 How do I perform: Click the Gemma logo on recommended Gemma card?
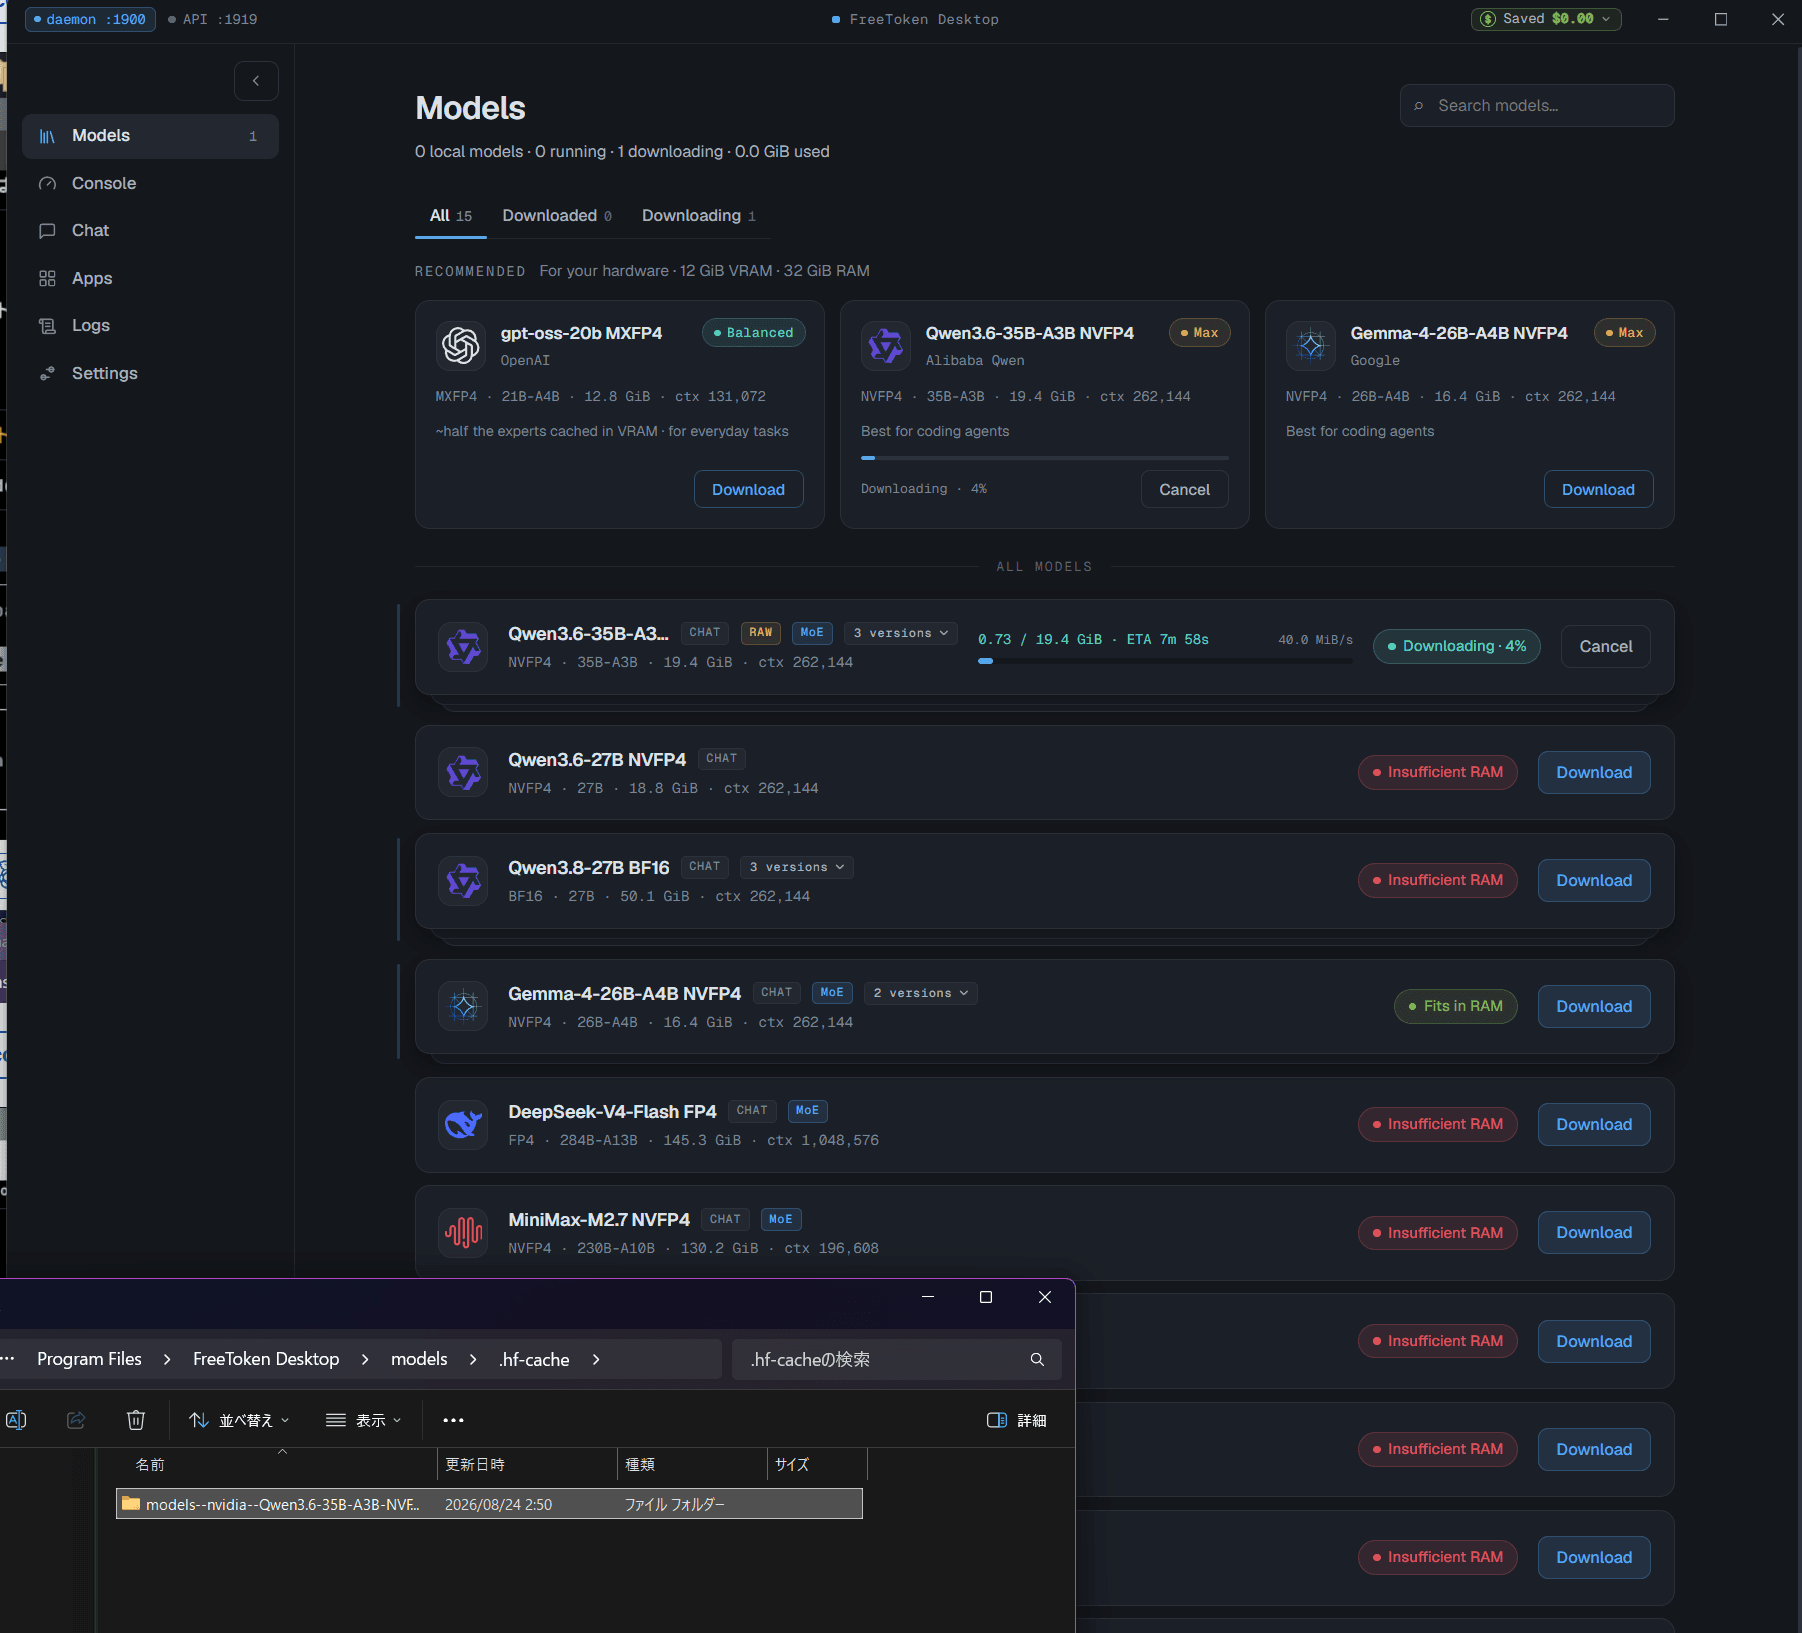pyautogui.click(x=1311, y=345)
